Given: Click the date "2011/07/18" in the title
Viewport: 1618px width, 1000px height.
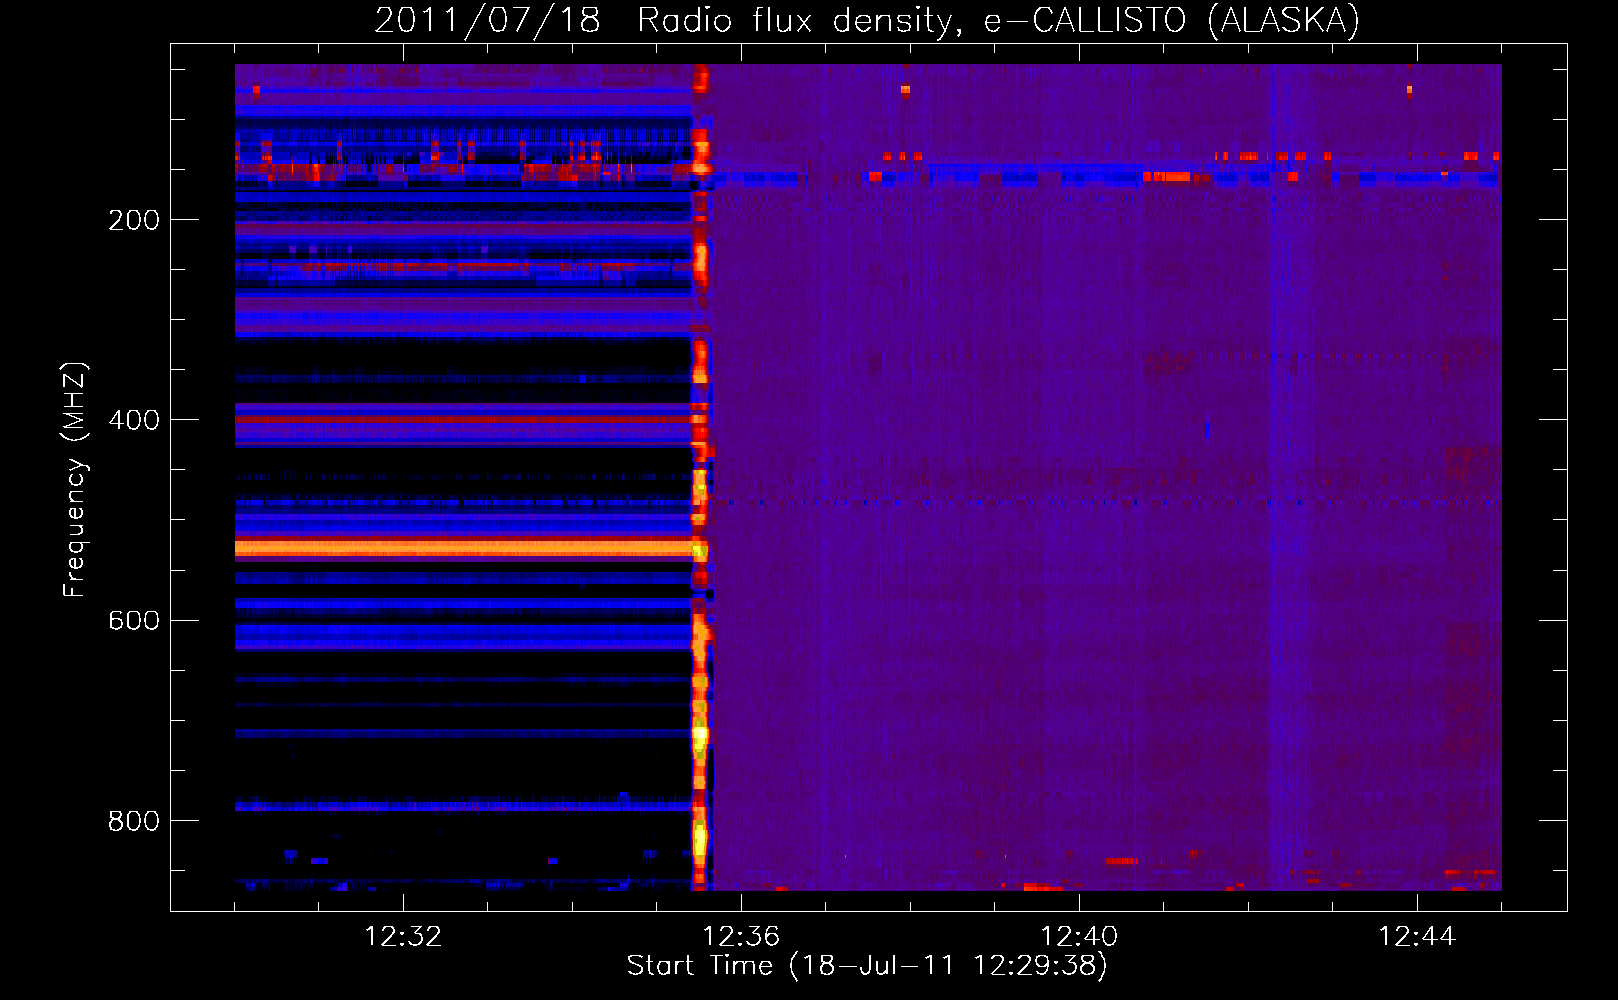Looking at the screenshot, I should click(488, 21).
